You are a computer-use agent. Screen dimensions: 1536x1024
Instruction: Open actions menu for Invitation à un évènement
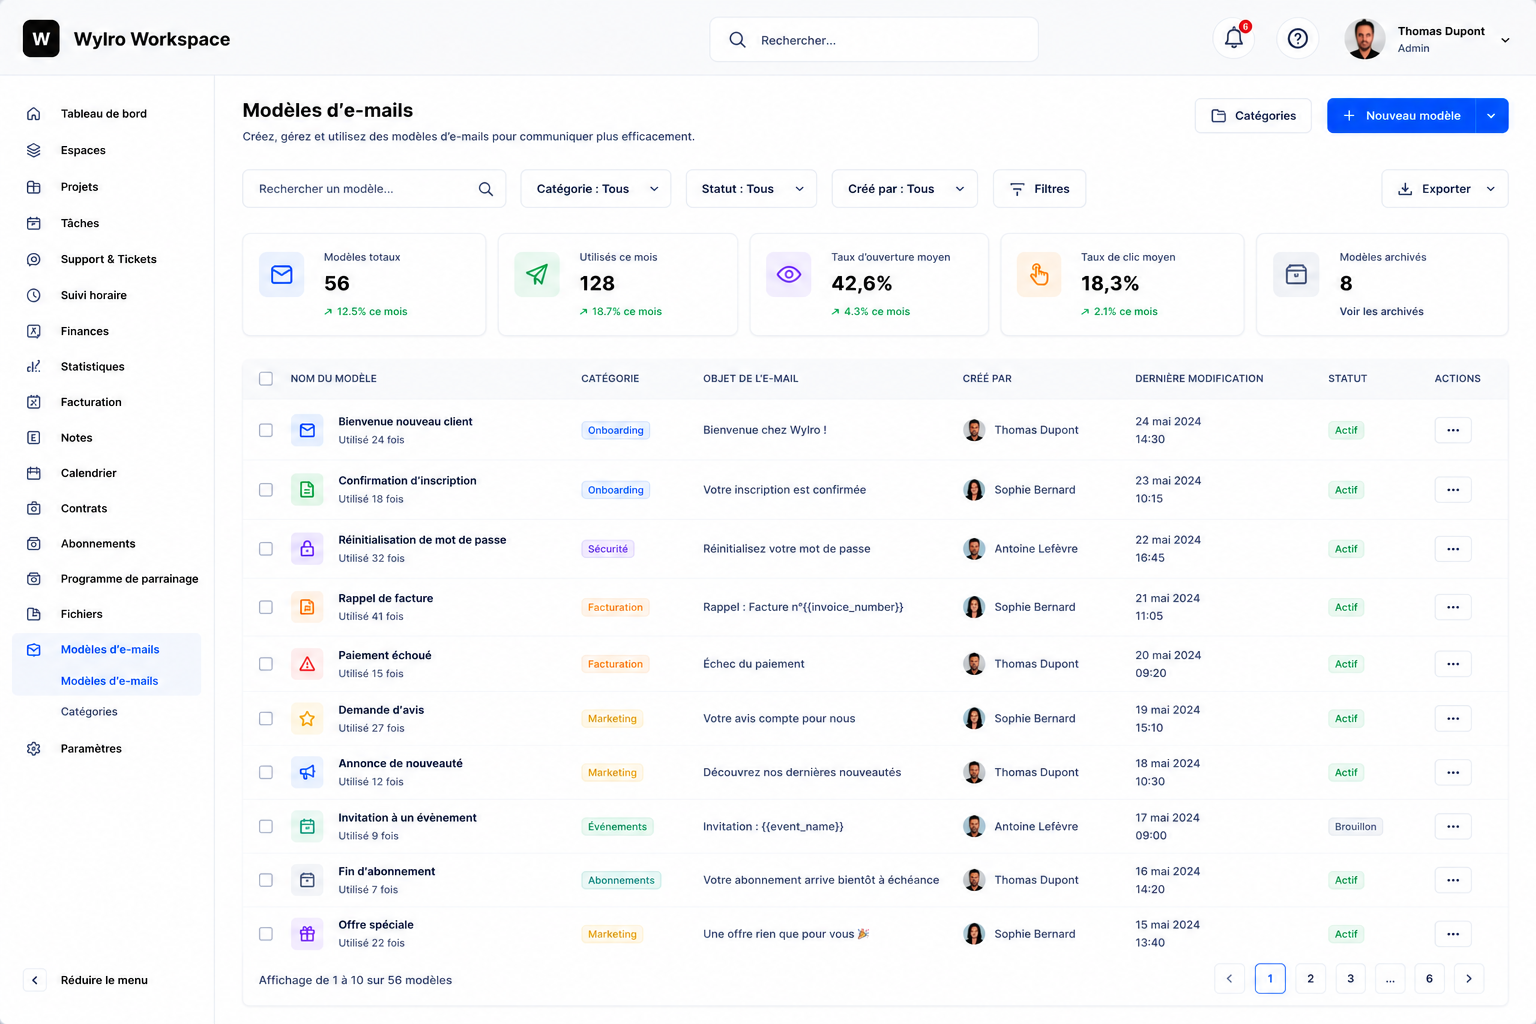1453,827
